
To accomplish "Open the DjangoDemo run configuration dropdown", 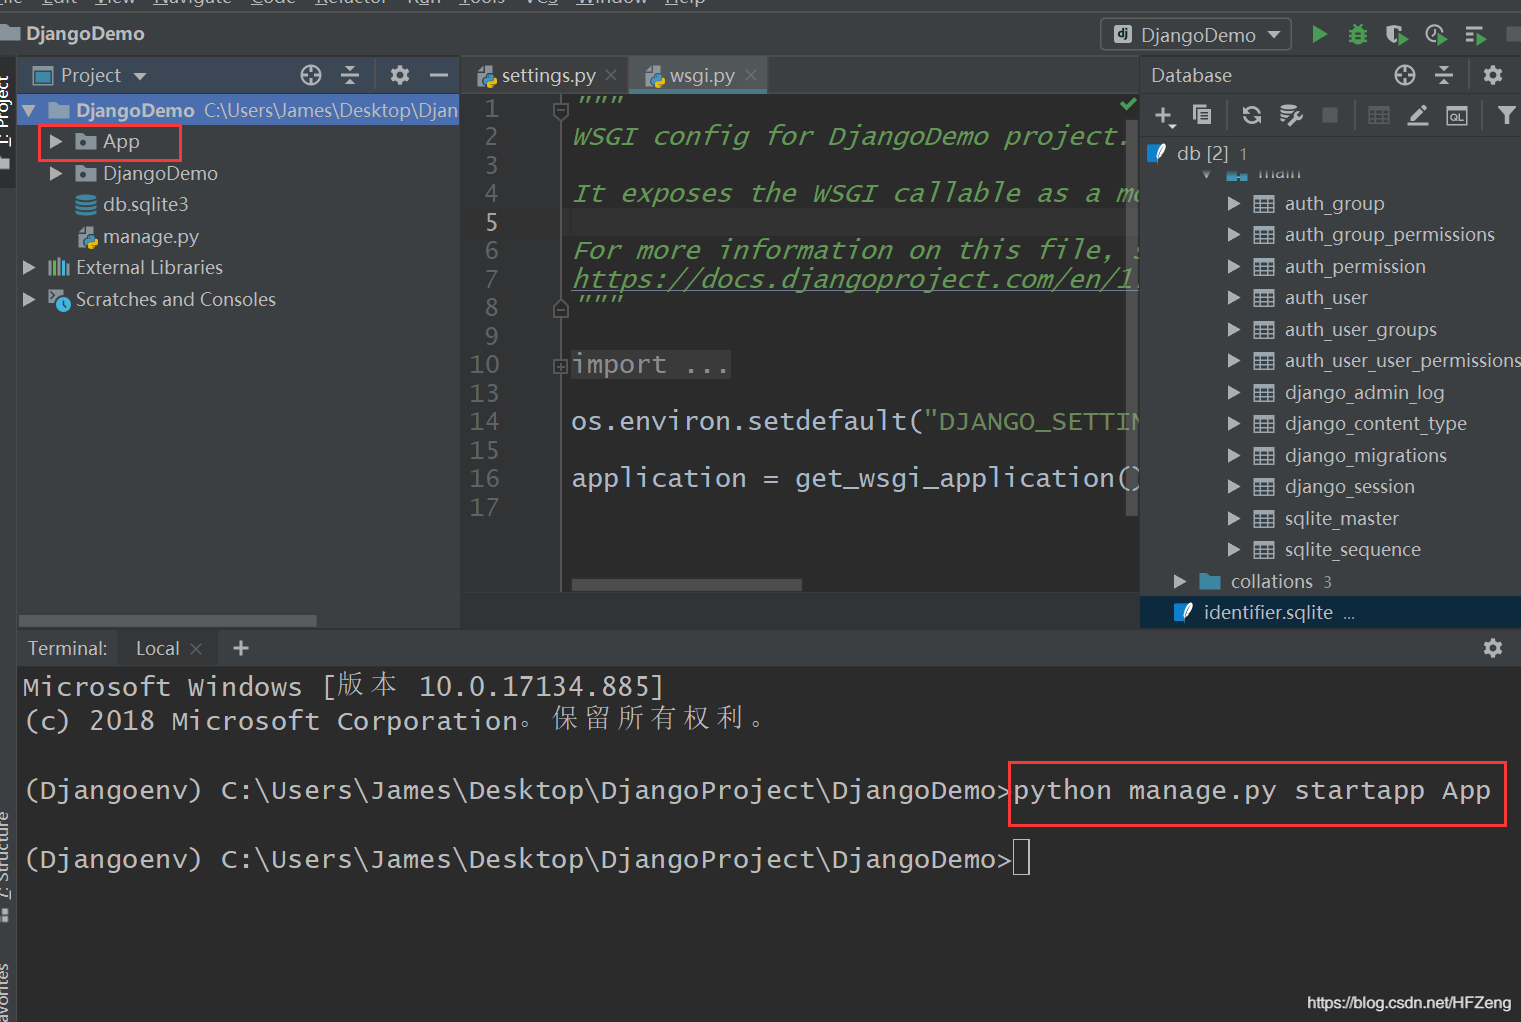I will coord(1196,35).
